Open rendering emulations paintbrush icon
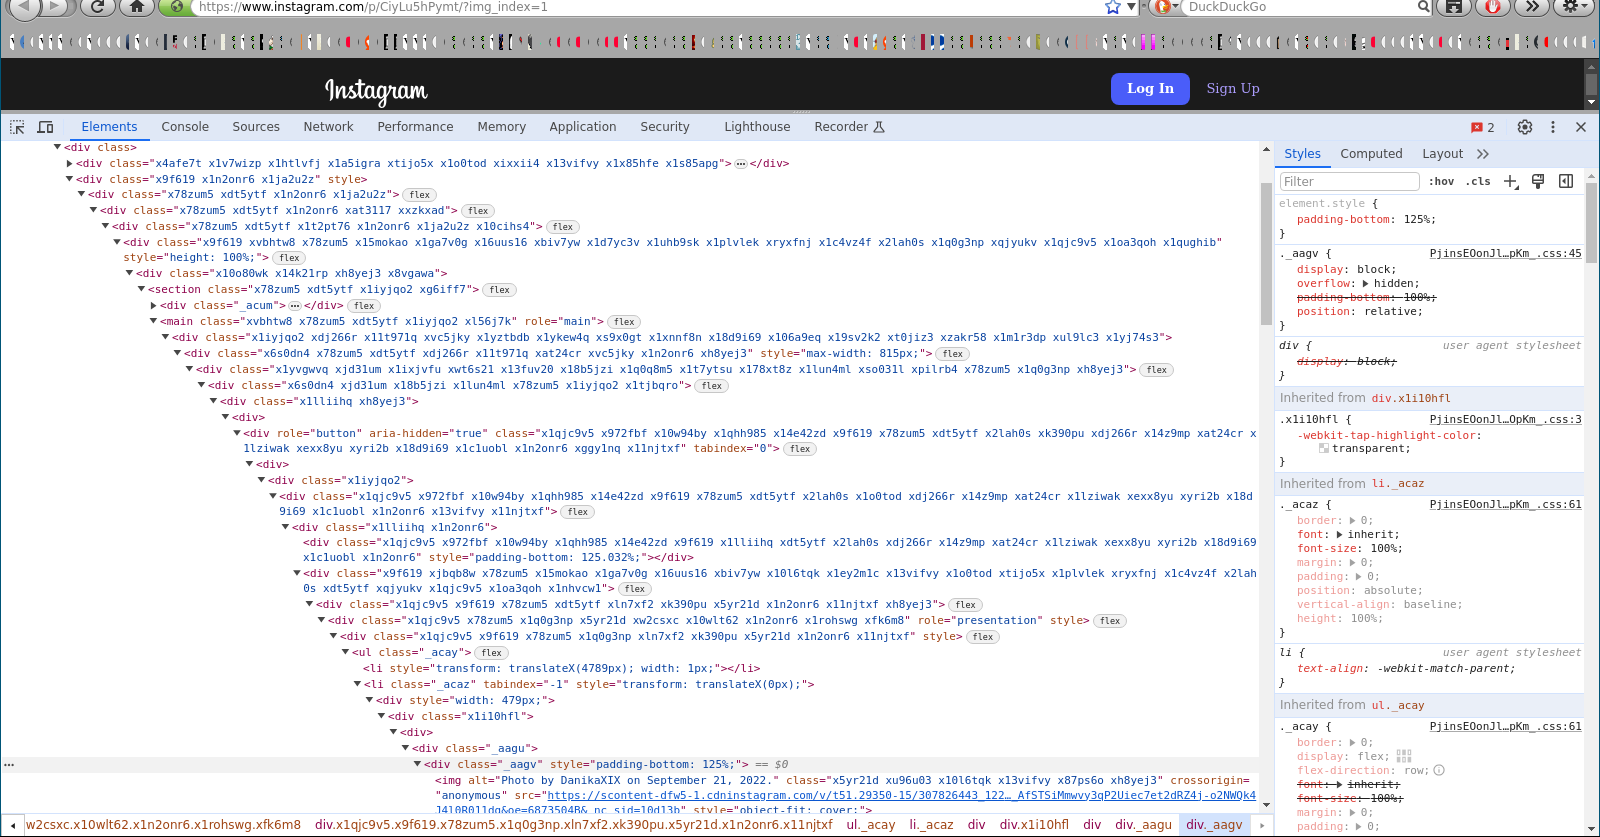1600x837 pixels. coord(1538,181)
